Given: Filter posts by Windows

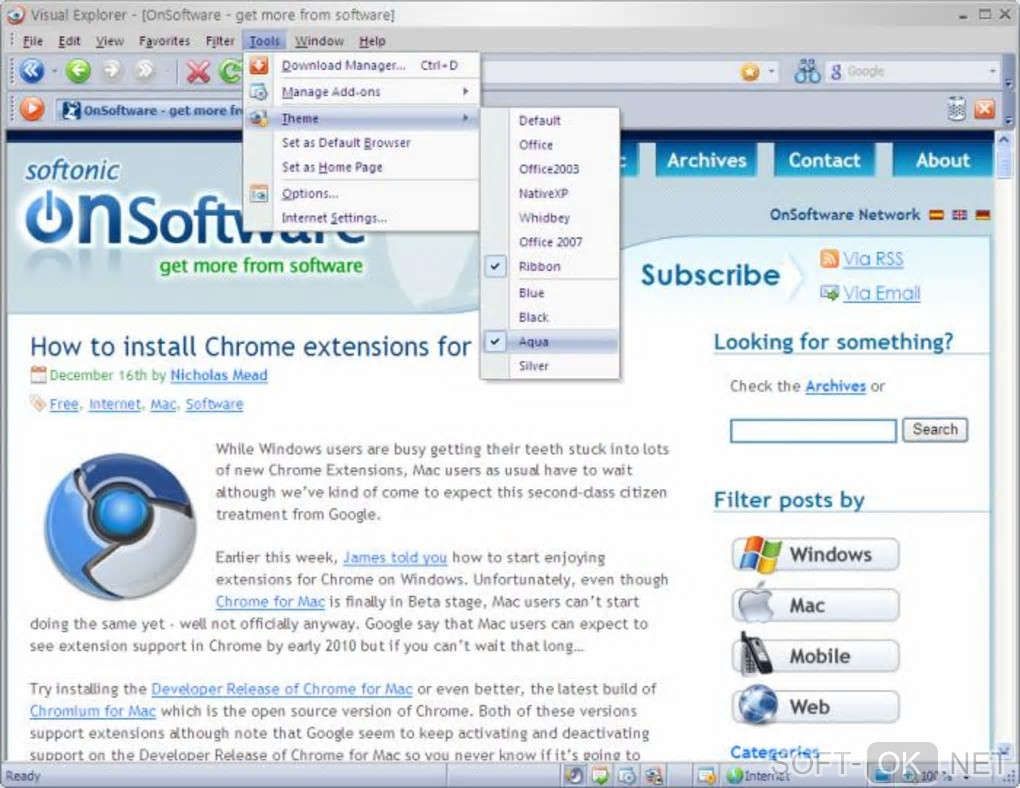Looking at the screenshot, I should tap(816, 554).
